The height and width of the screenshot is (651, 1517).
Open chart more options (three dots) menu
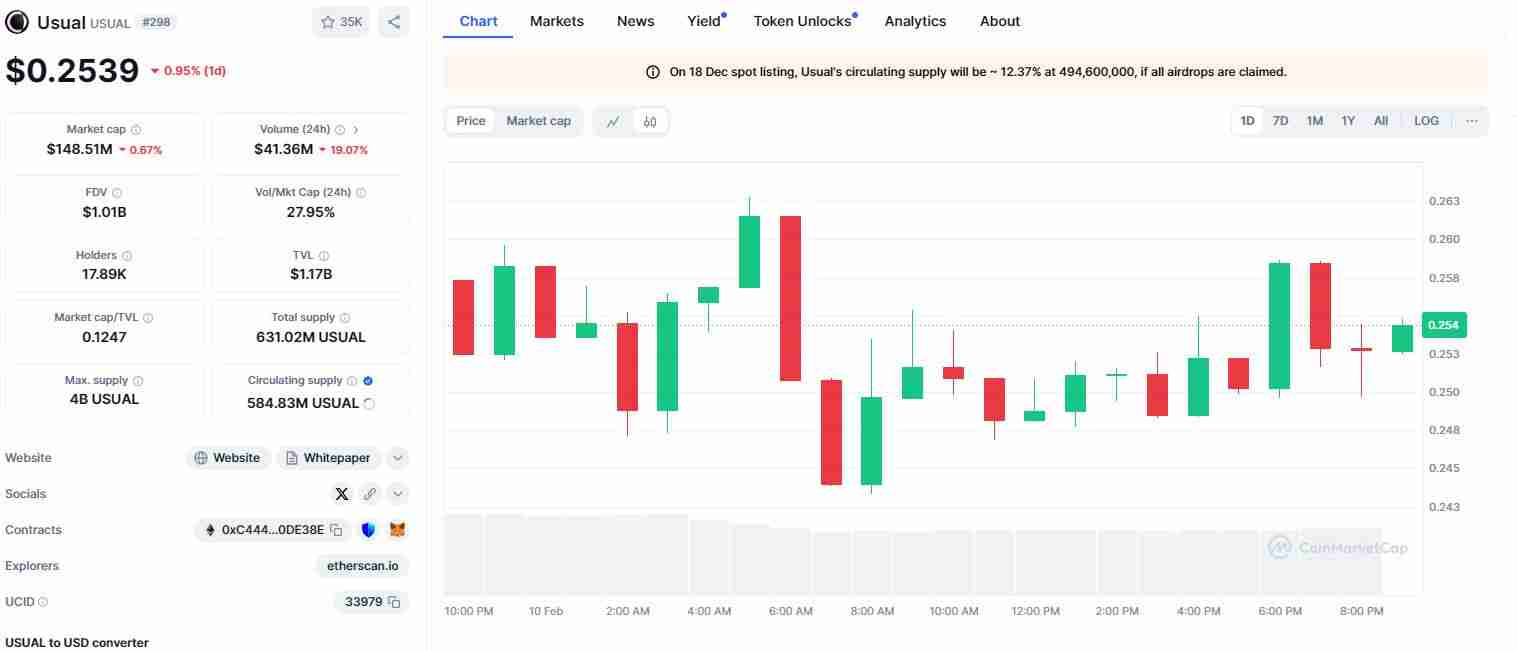(1471, 121)
